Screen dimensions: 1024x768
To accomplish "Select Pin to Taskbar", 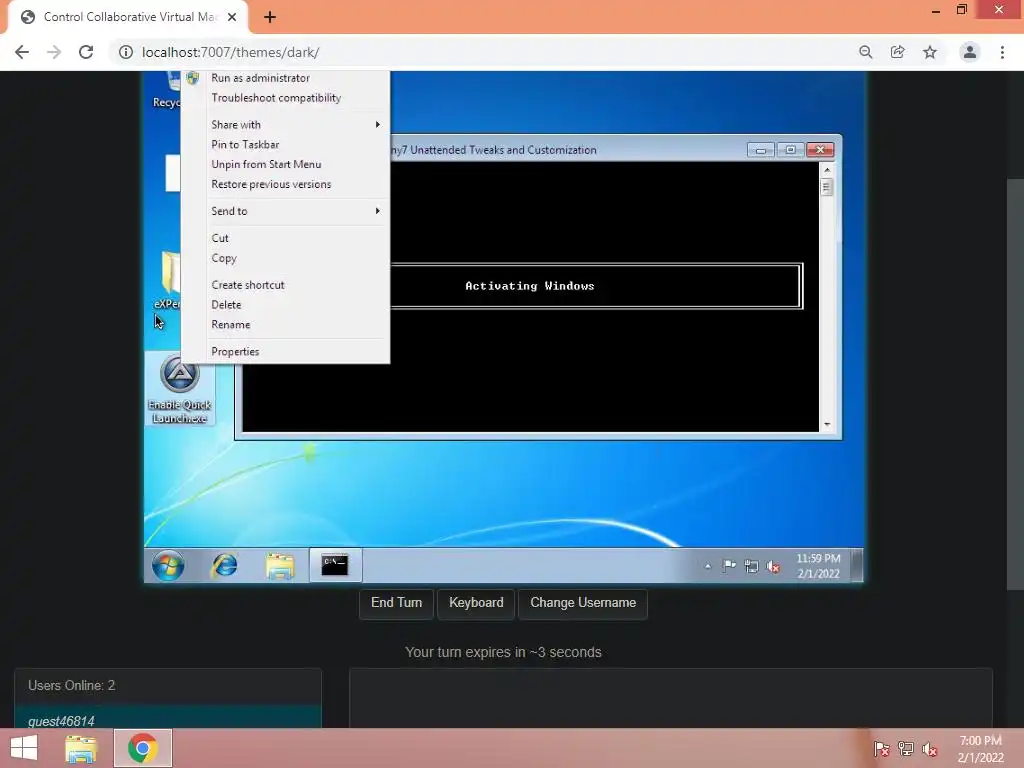I will point(285,144).
